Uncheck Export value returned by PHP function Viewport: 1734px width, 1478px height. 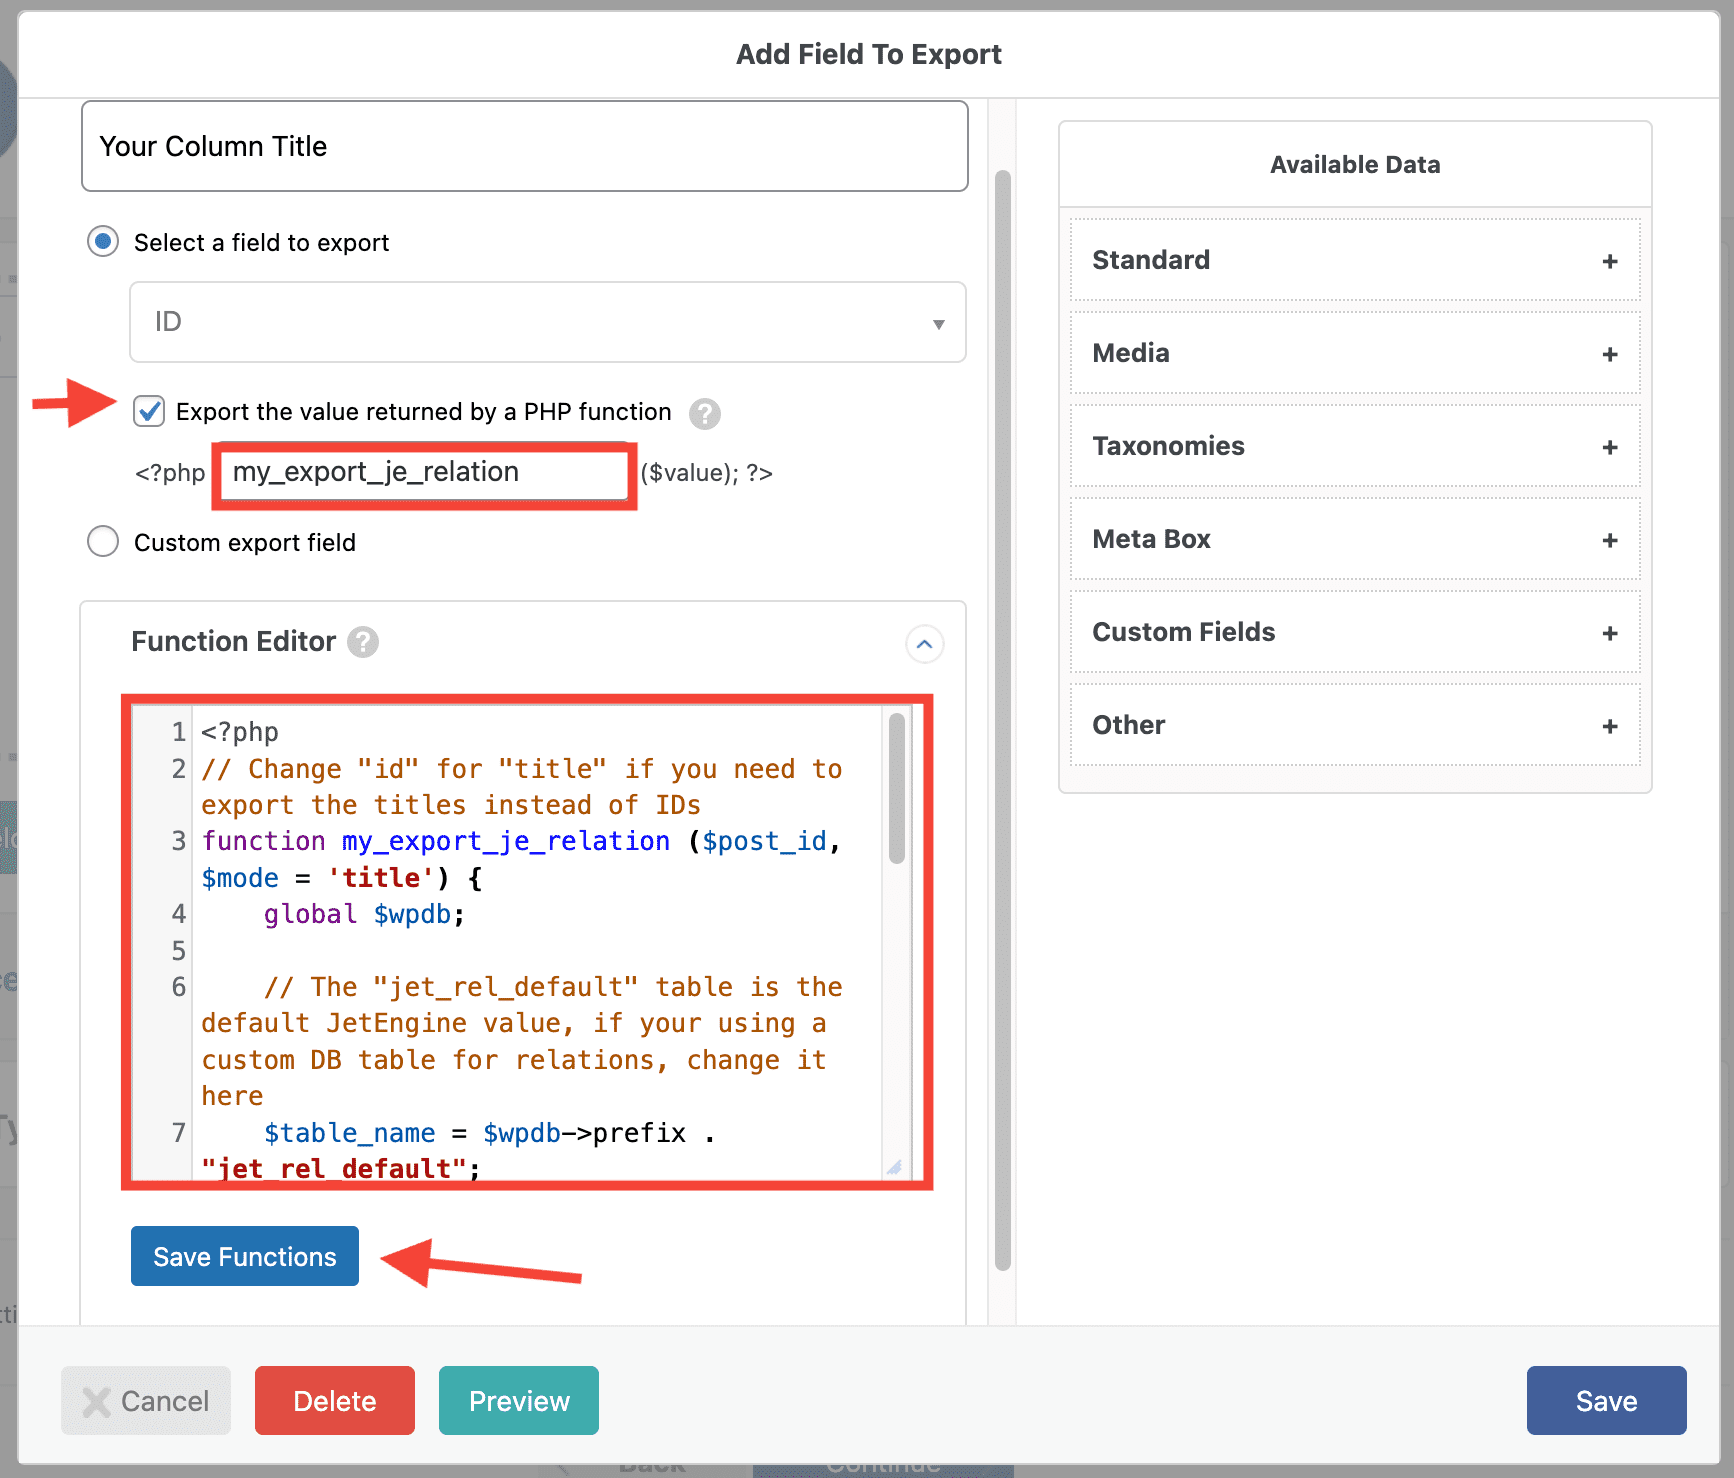(149, 411)
